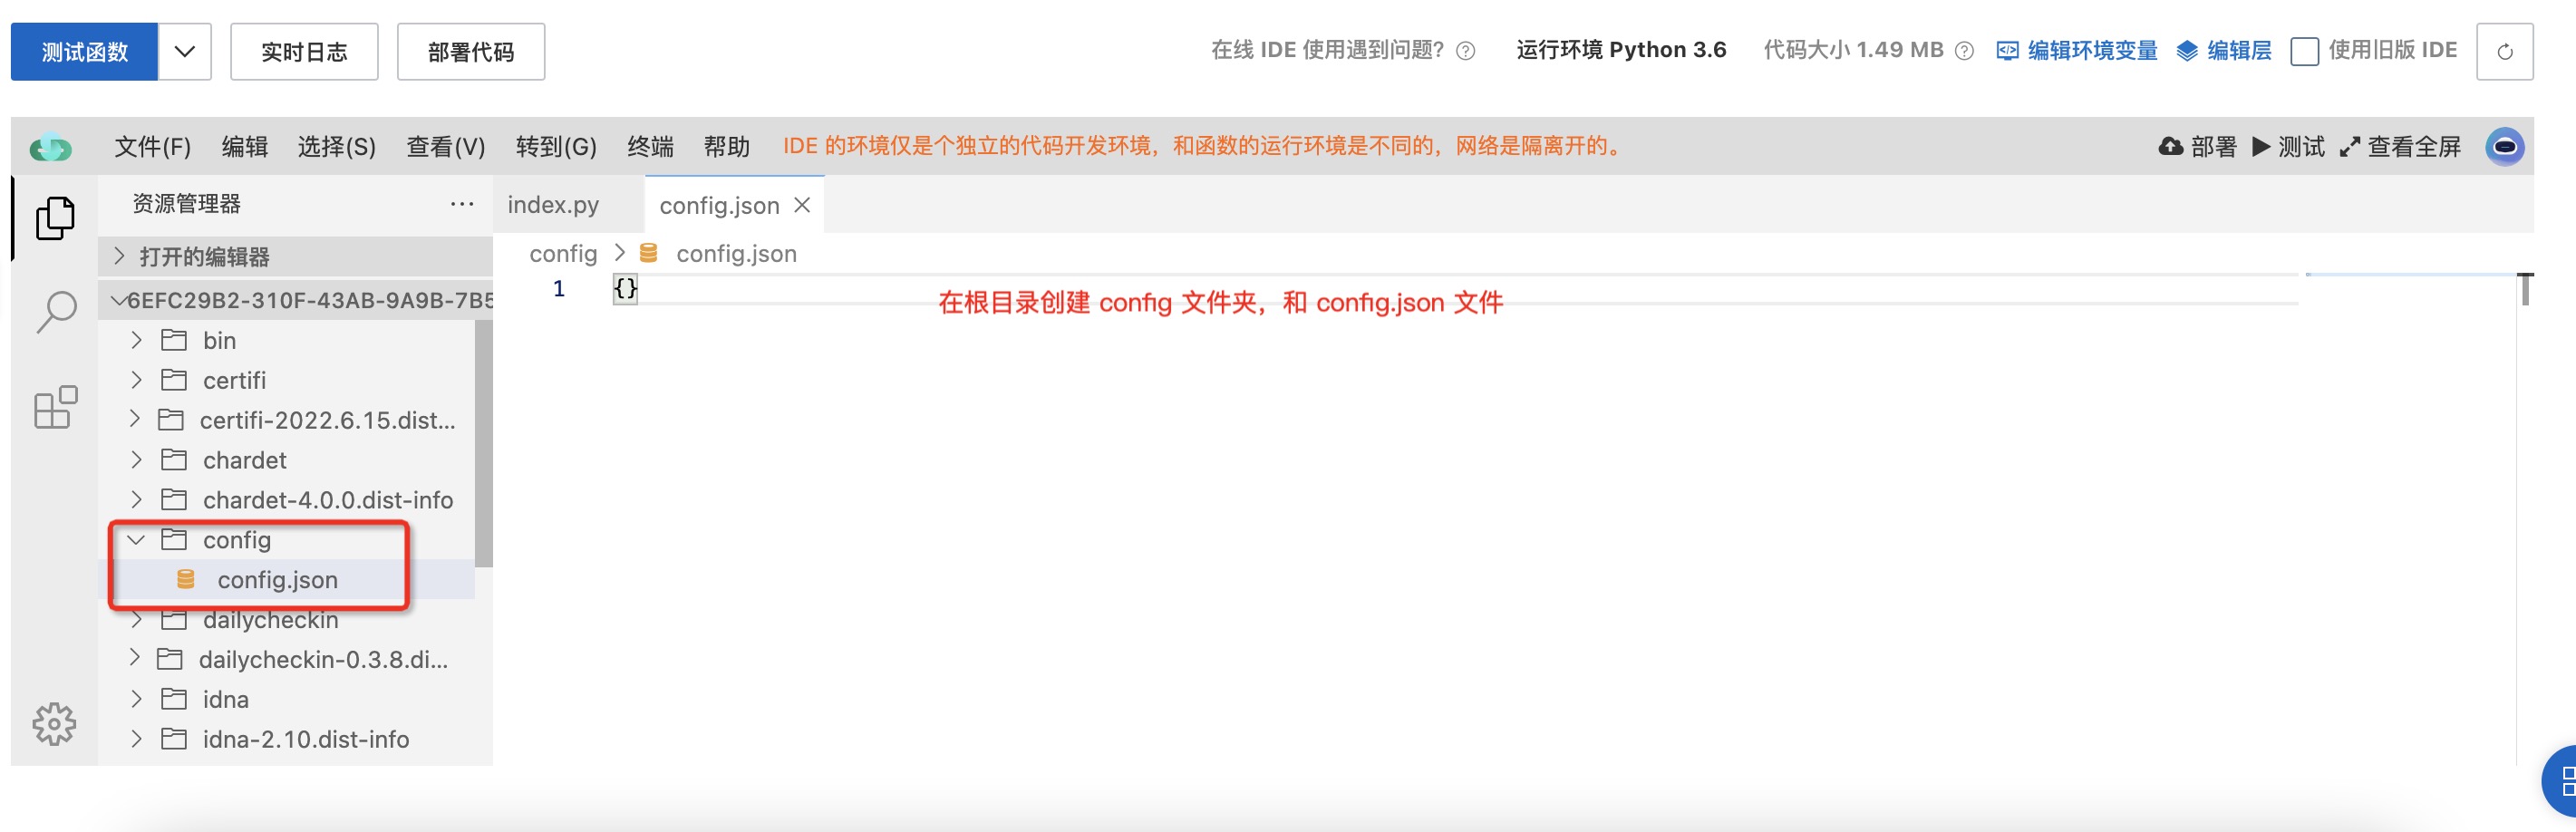The image size is (2576, 832).
Task: Click the config.json database icon in breadcrumb
Action: click(x=649, y=254)
